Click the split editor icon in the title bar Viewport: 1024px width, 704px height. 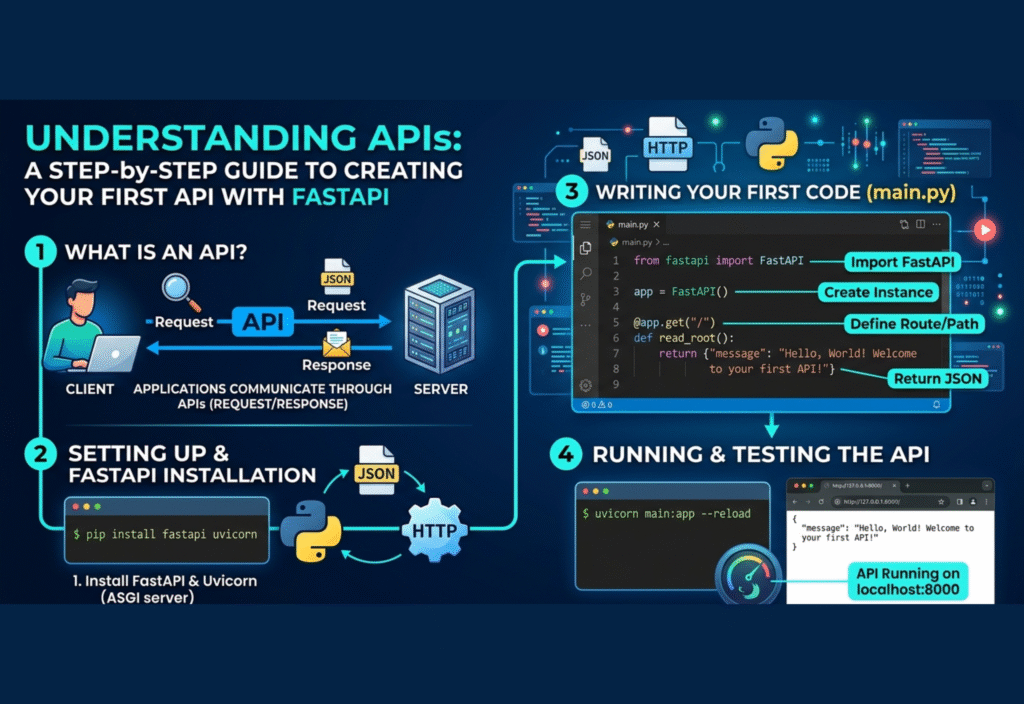[x=919, y=224]
